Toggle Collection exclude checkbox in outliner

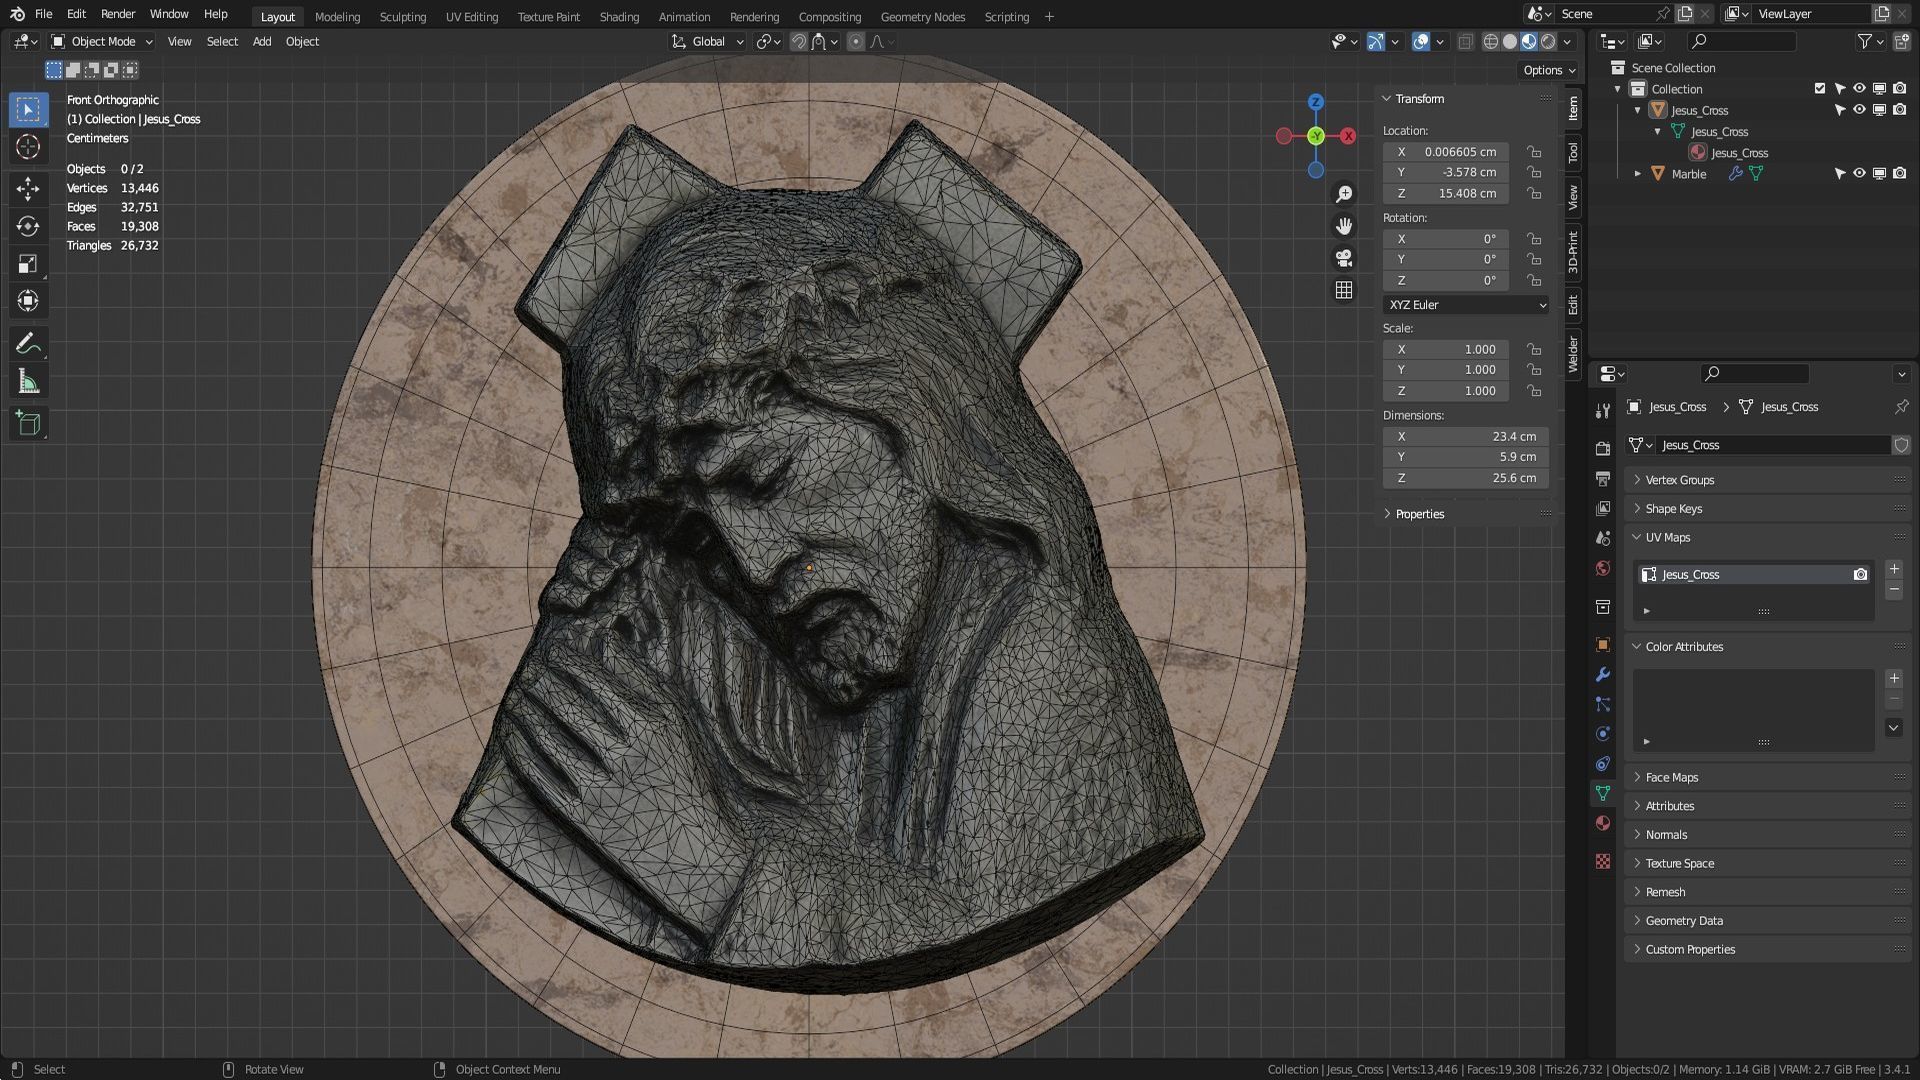pos(1820,88)
